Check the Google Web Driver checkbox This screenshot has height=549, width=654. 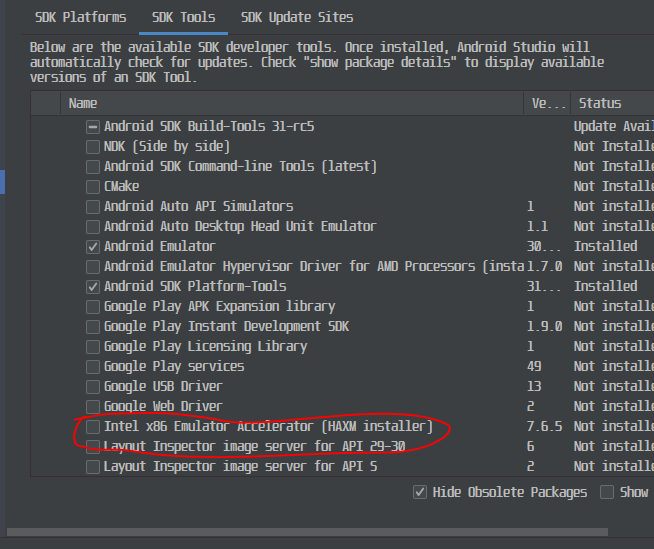(93, 407)
